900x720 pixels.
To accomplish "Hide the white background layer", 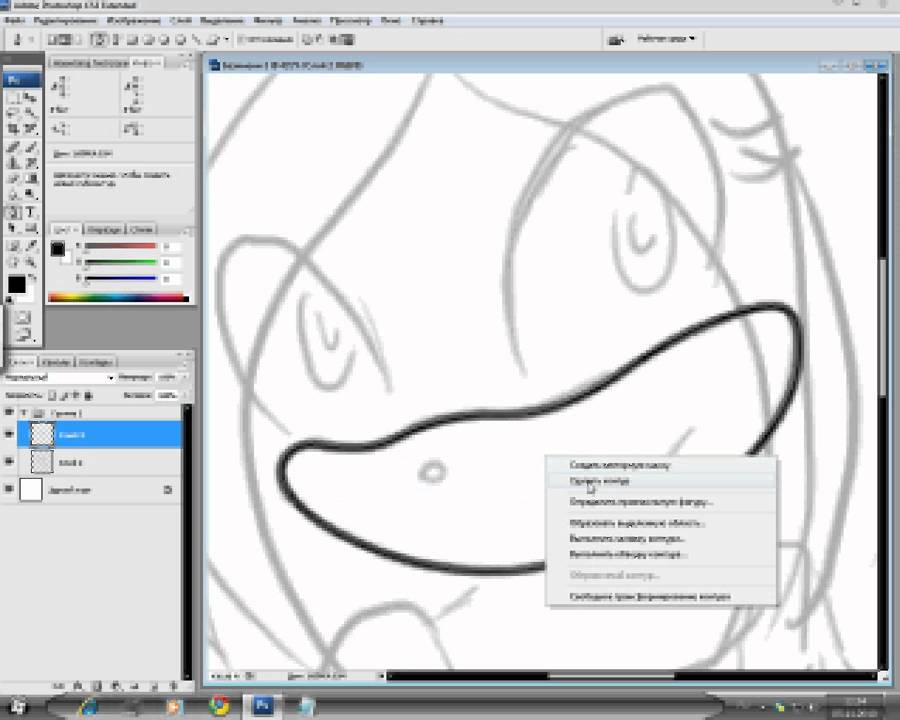I will (9, 489).
